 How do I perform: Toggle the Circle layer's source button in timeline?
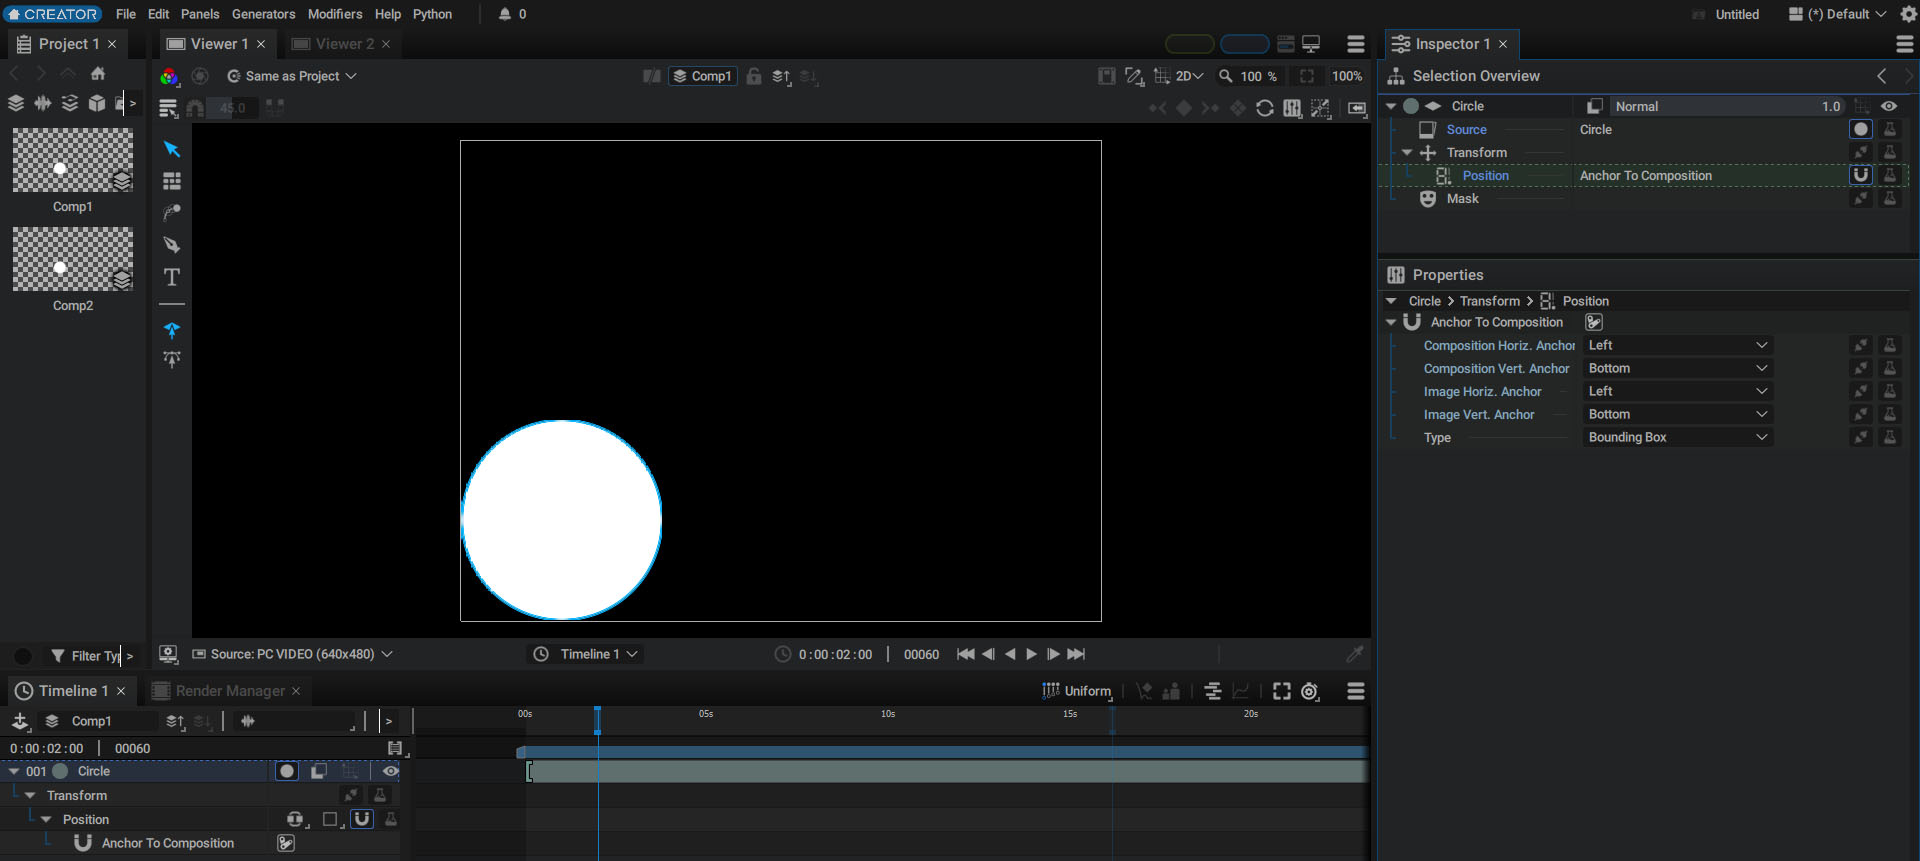pos(287,771)
